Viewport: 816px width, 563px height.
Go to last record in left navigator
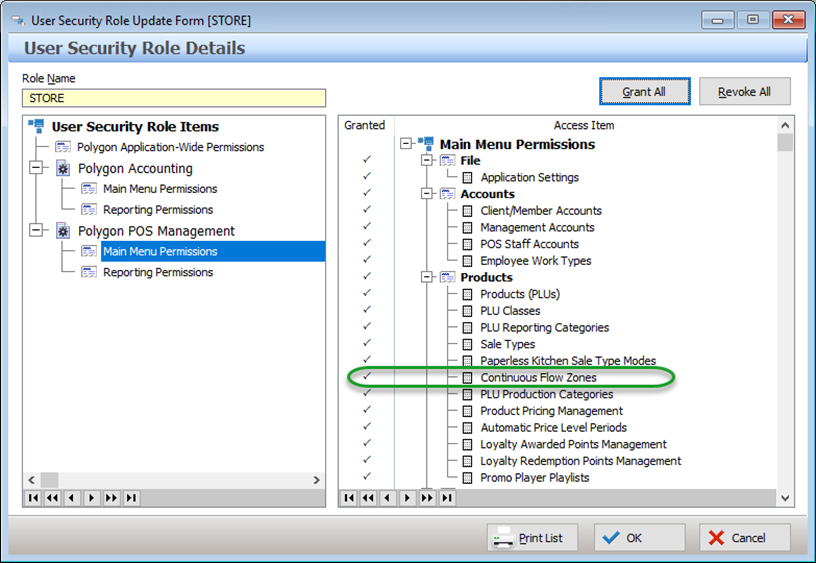pyautogui.click(x=131, y=498)
